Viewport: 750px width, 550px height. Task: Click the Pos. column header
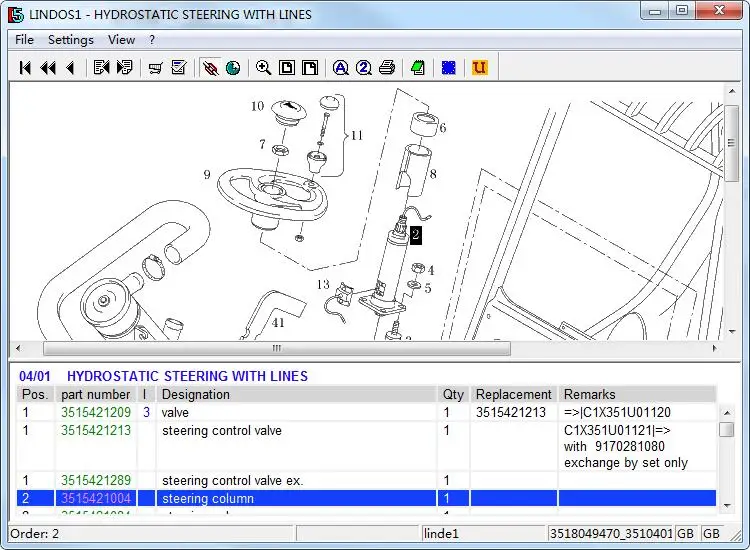[36, 395]
